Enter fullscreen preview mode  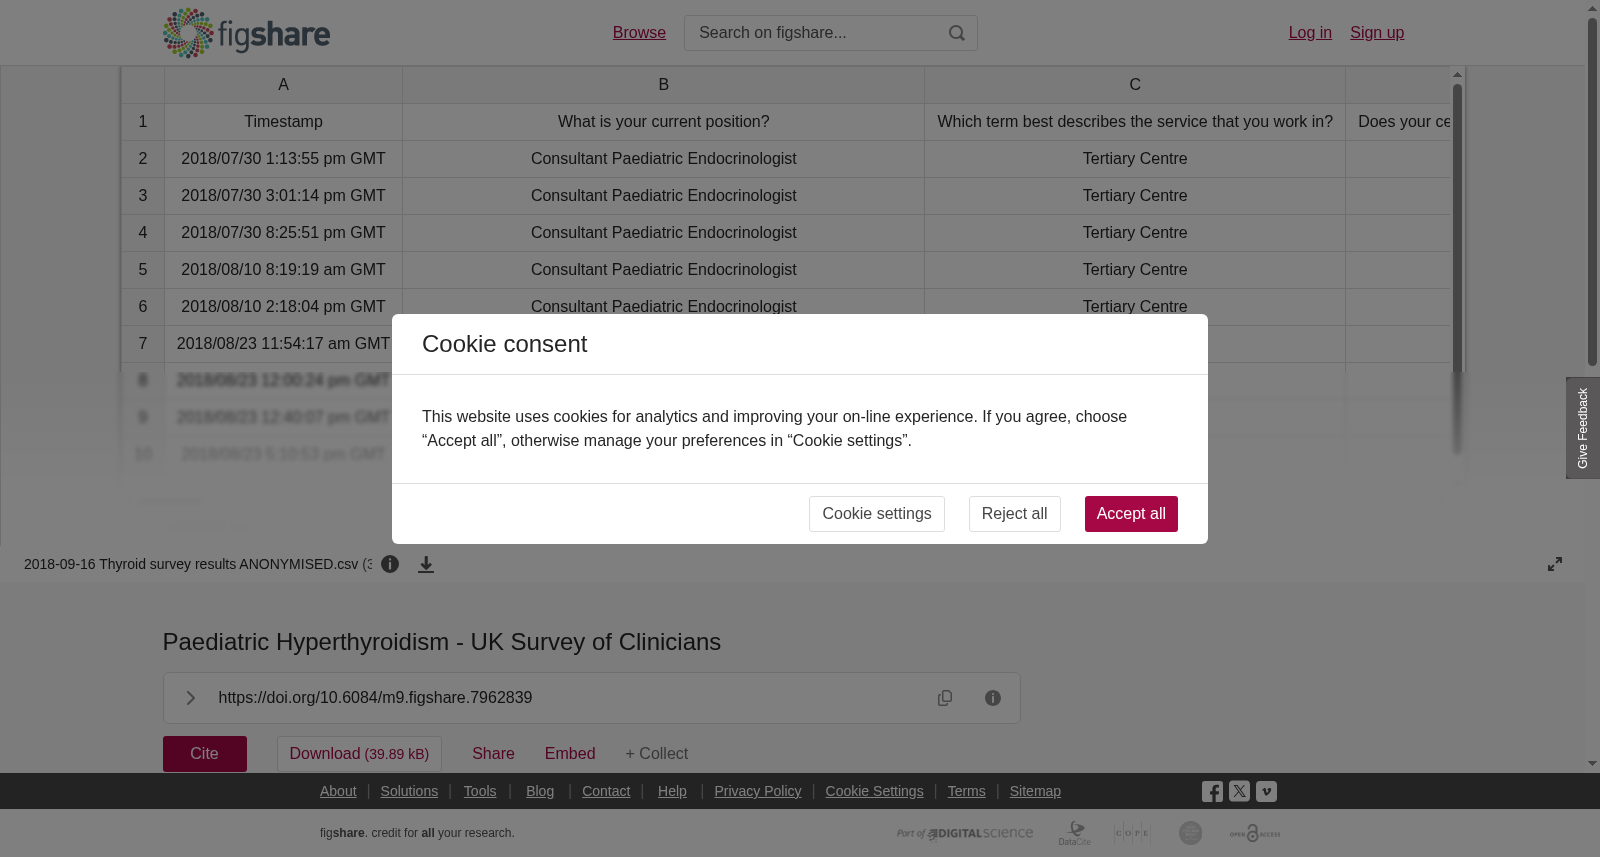(1555, 564)
